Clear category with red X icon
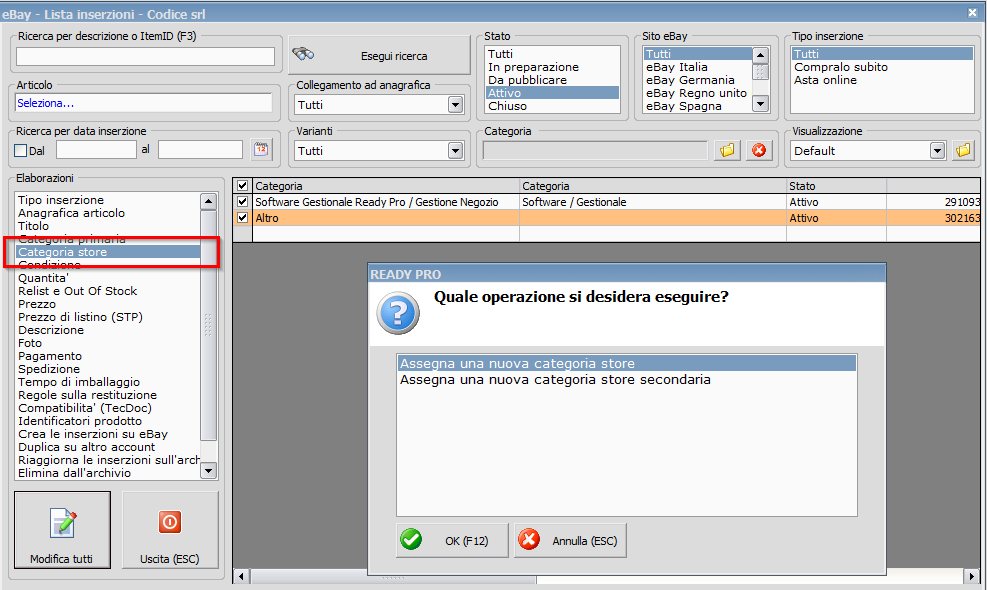The height and width of the screenshot is (590, 987). coord(759,150)
